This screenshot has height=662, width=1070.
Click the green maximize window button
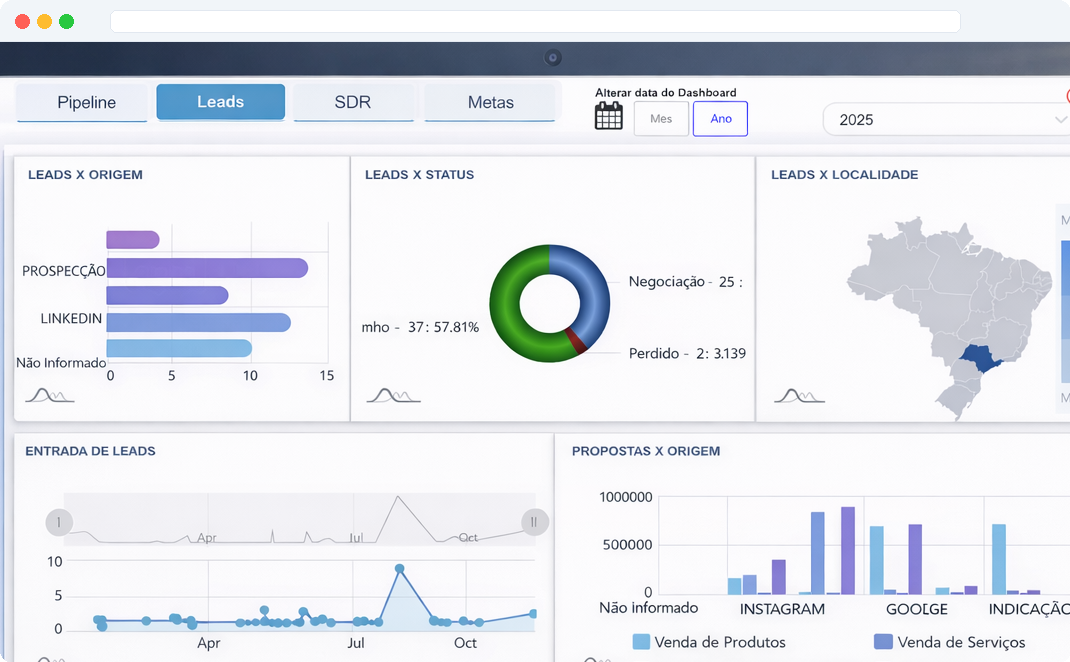point(66,21)
